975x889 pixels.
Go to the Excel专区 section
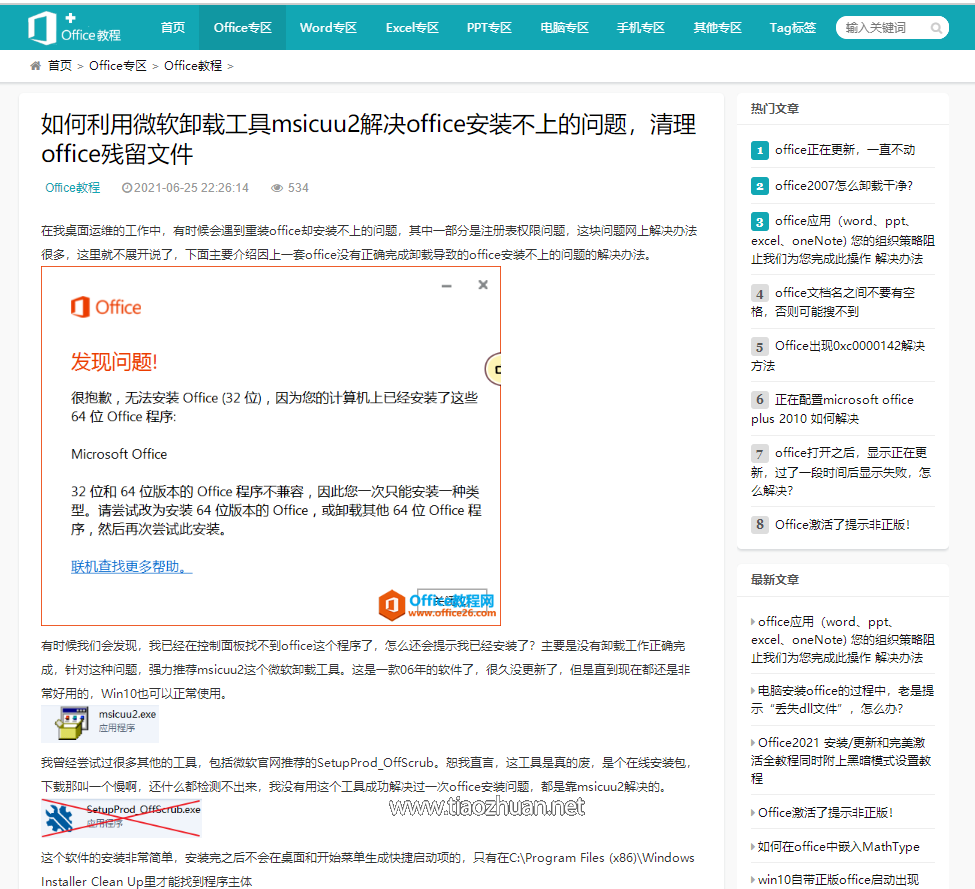[x=412, y=27]
